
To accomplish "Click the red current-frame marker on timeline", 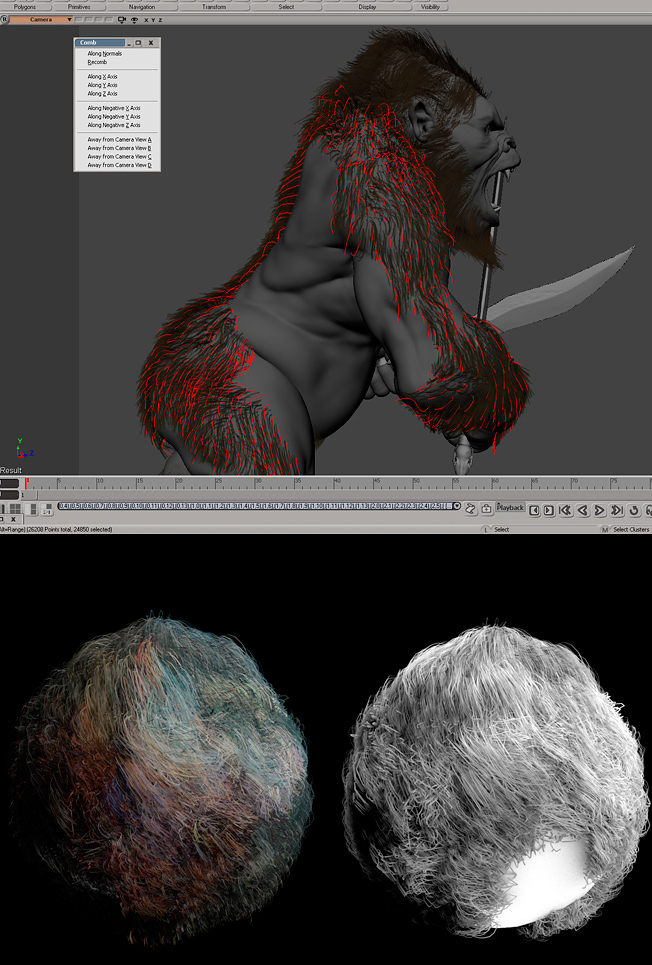I will point(26,483).
